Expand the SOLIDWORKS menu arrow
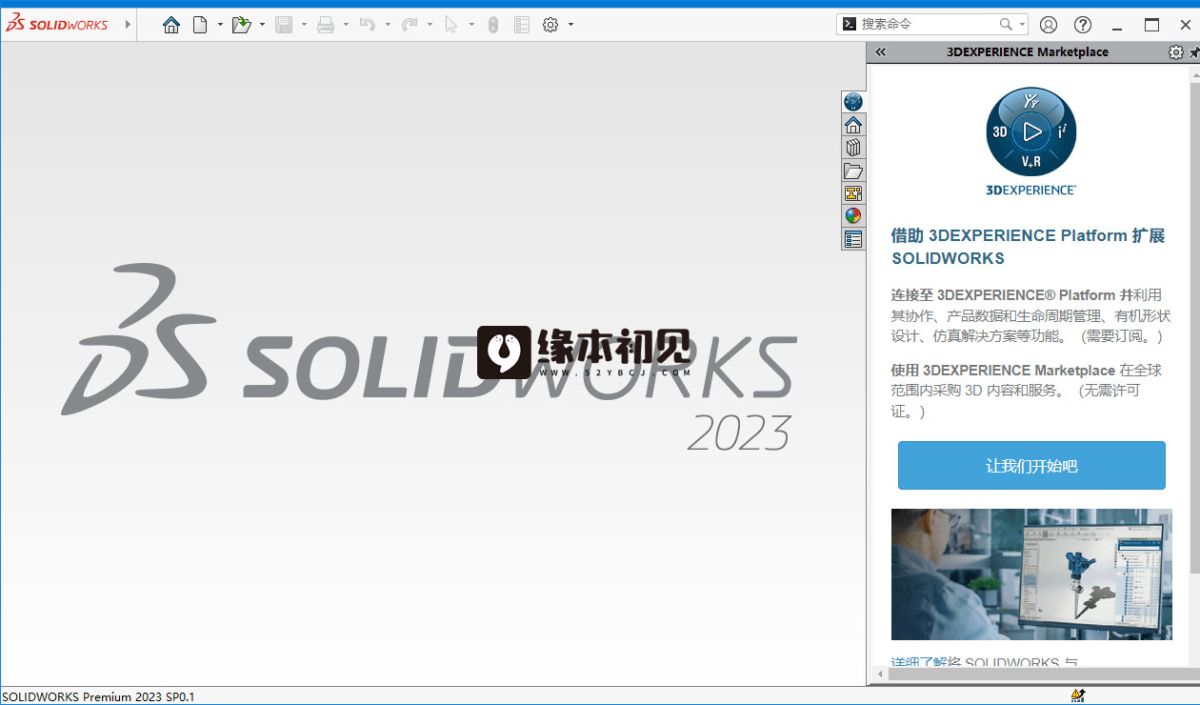1200x705 pixels. pos(128,24)
